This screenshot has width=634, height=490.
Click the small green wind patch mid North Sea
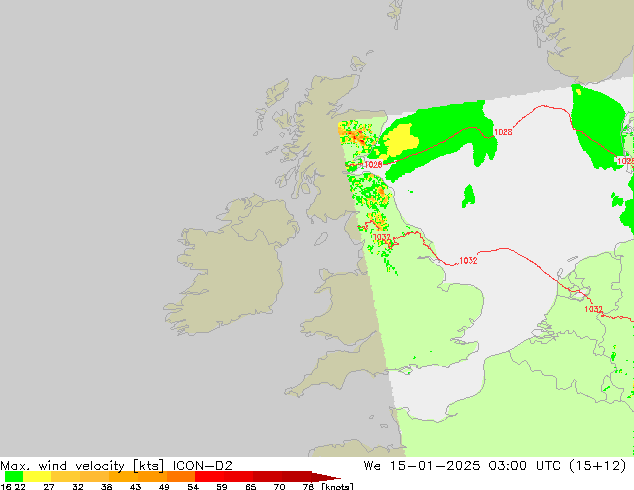coord(469,196)
